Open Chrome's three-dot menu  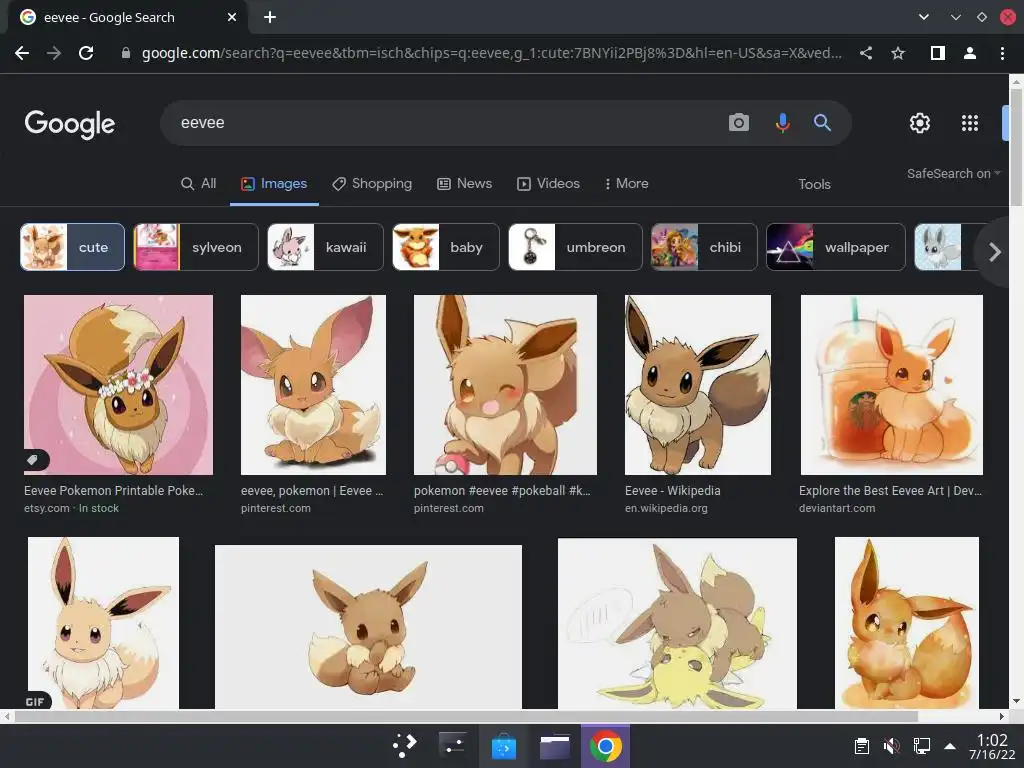[x=1002, y=53]
